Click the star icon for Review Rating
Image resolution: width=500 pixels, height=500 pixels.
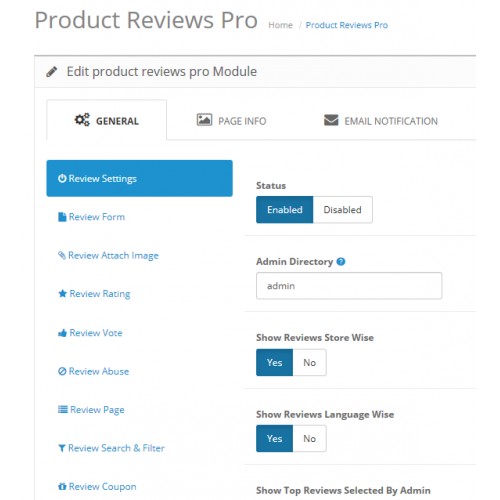tap(62, 293)
